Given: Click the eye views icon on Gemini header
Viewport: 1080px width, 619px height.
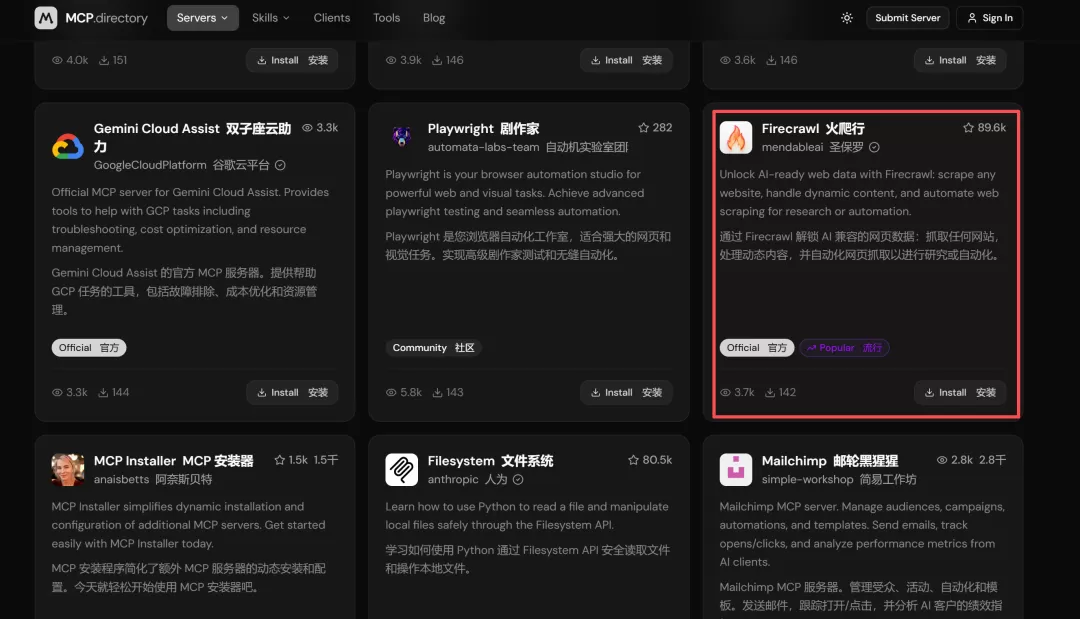Looking at the screenshot, I should click(307, 128).
